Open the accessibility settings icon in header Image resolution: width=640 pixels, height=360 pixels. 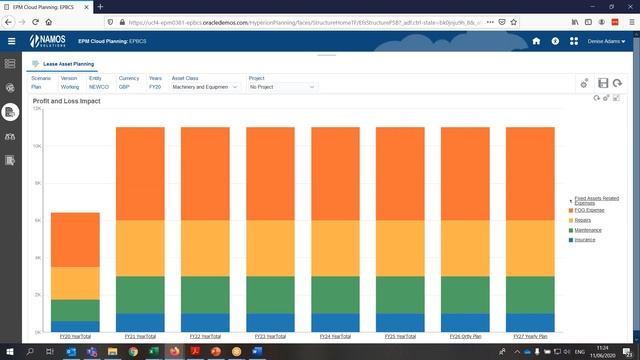click(x=555, y=41)
